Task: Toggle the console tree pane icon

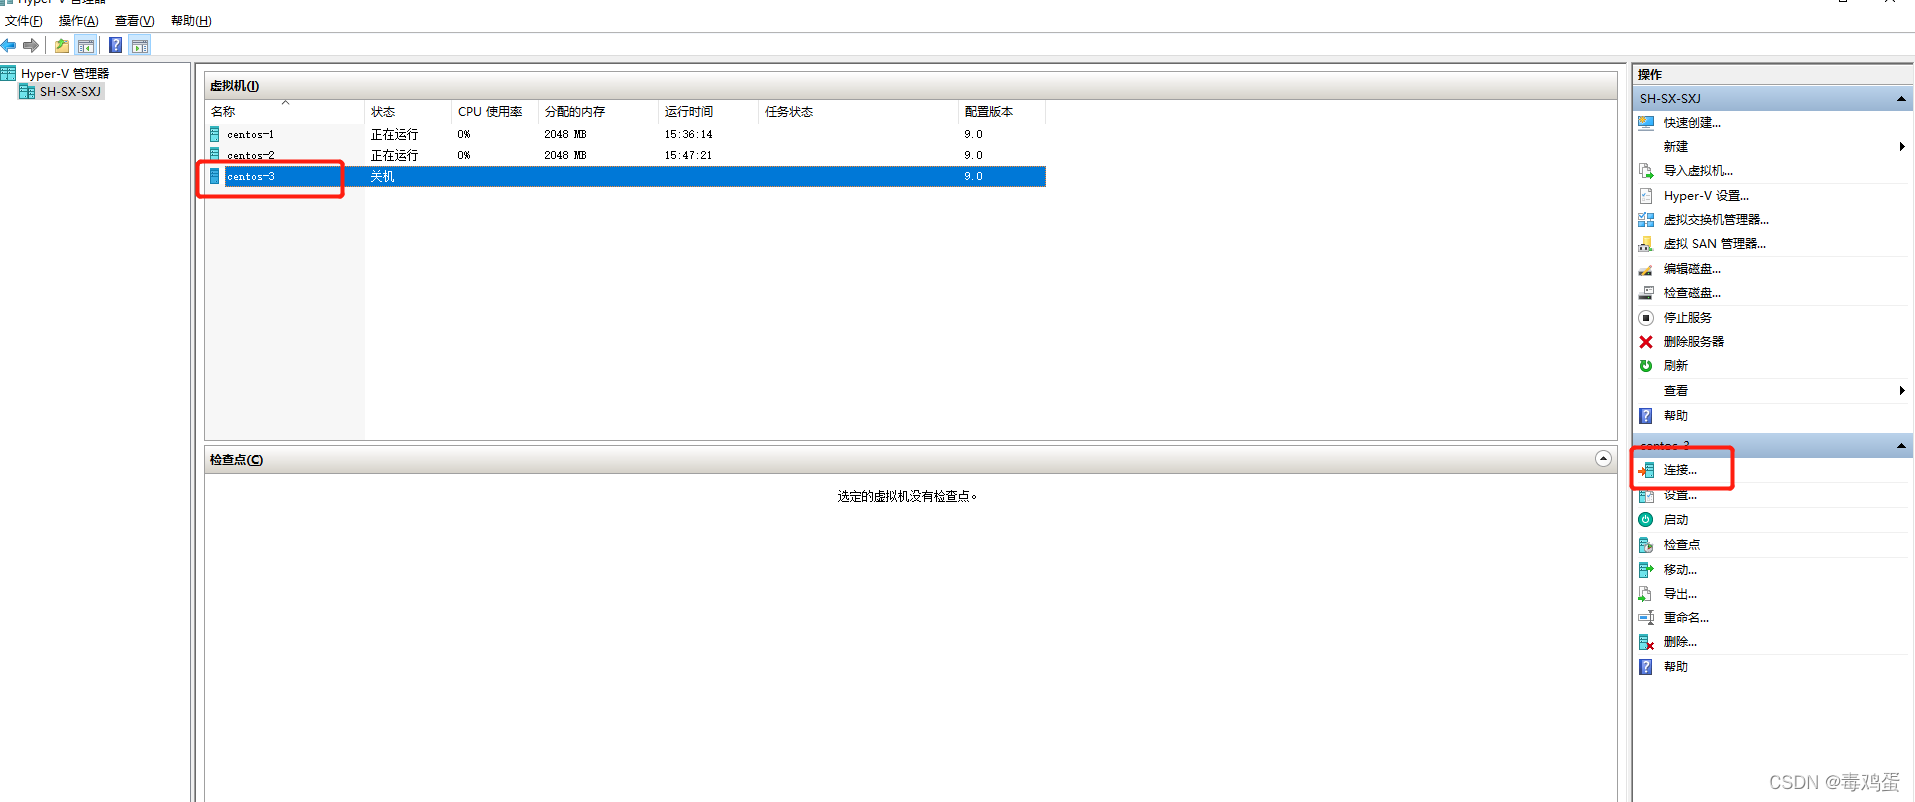Action: [86, 45]
